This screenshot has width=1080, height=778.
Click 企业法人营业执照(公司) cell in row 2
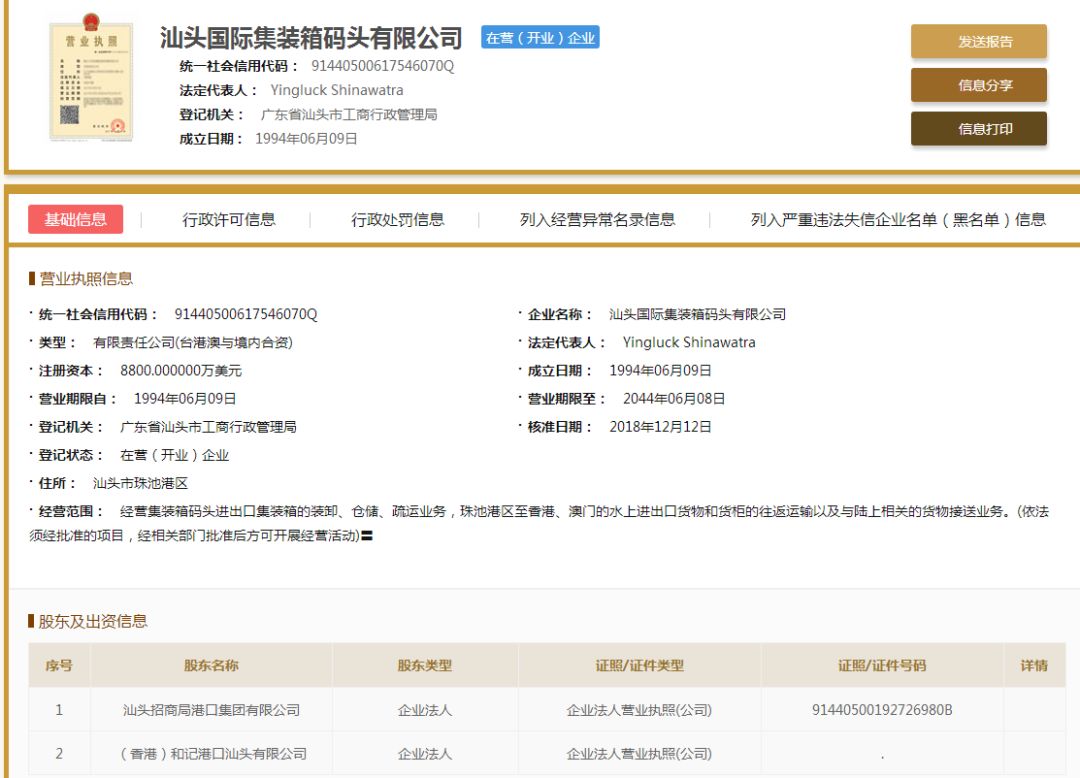point(639,754)
